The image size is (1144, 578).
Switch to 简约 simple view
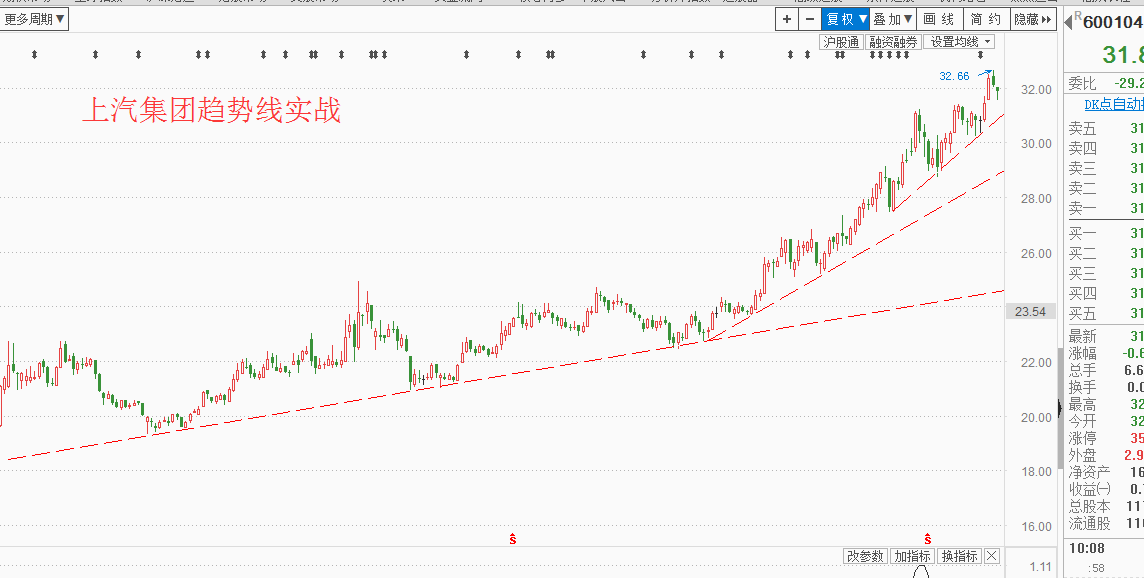tap(986, 20)
